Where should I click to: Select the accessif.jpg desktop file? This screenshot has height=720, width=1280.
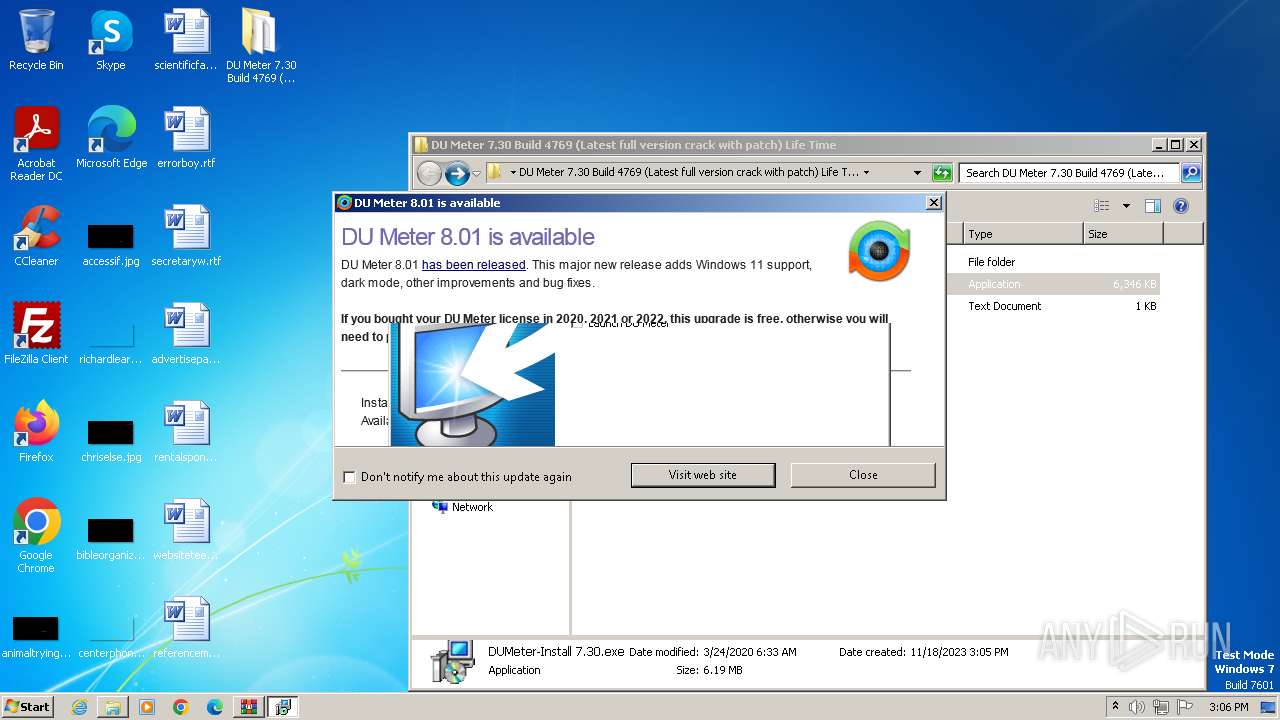coord(111,243)
